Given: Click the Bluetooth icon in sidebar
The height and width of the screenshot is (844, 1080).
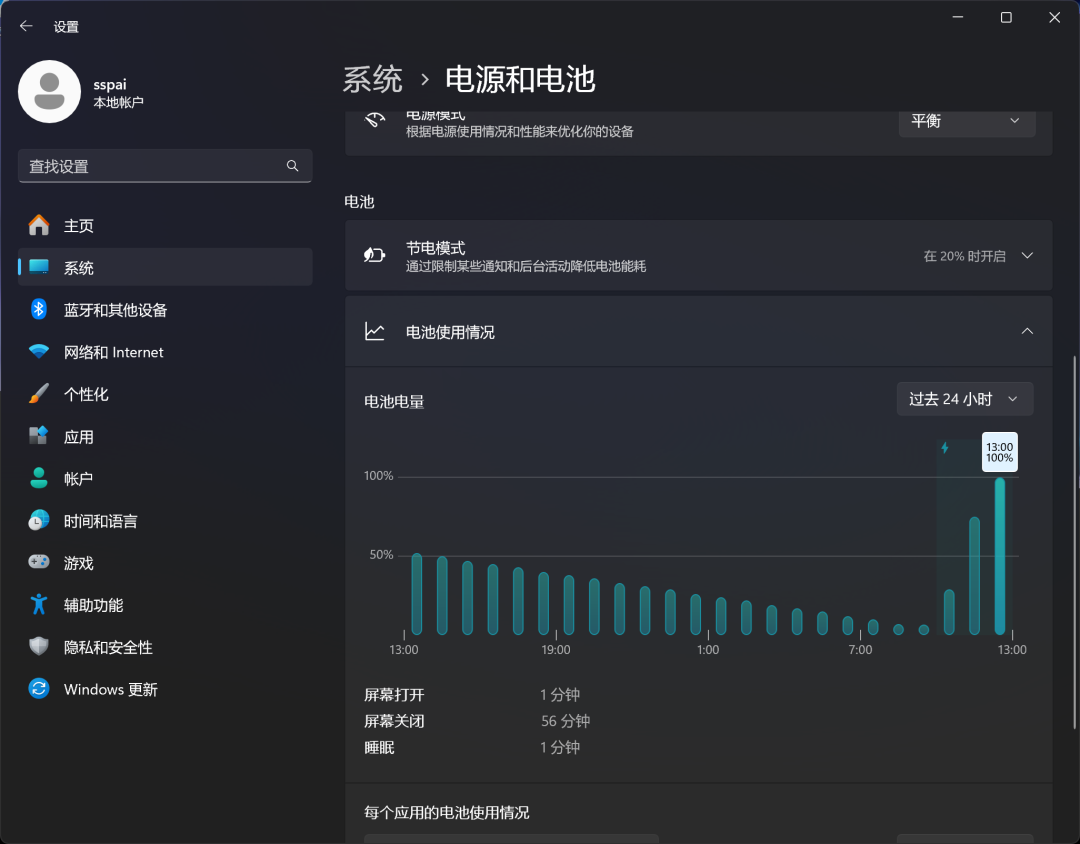Looking at the screenshot, I should point(39,309).
